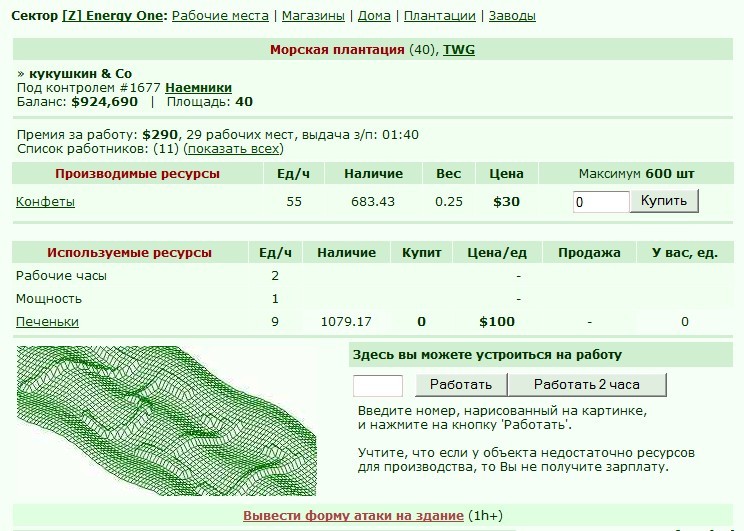Click the Купить button
Screen dimensions: 744x531
664,201
